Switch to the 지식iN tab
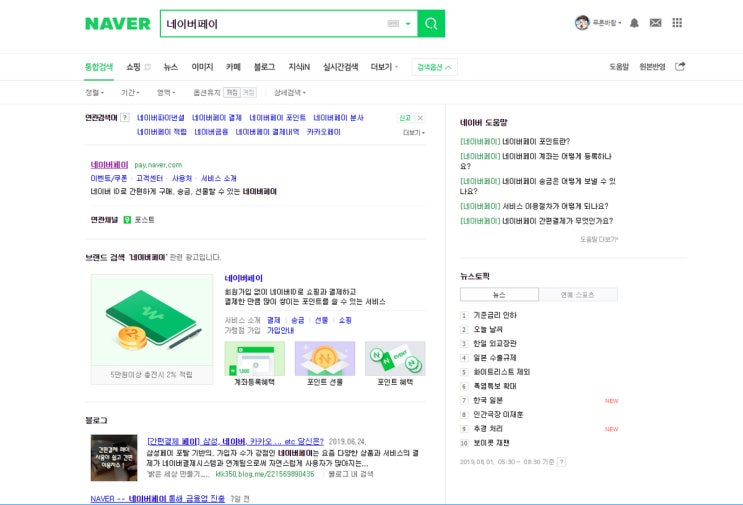Image resolution: width=743 pixels, height=505 pixels. point(299,67)
